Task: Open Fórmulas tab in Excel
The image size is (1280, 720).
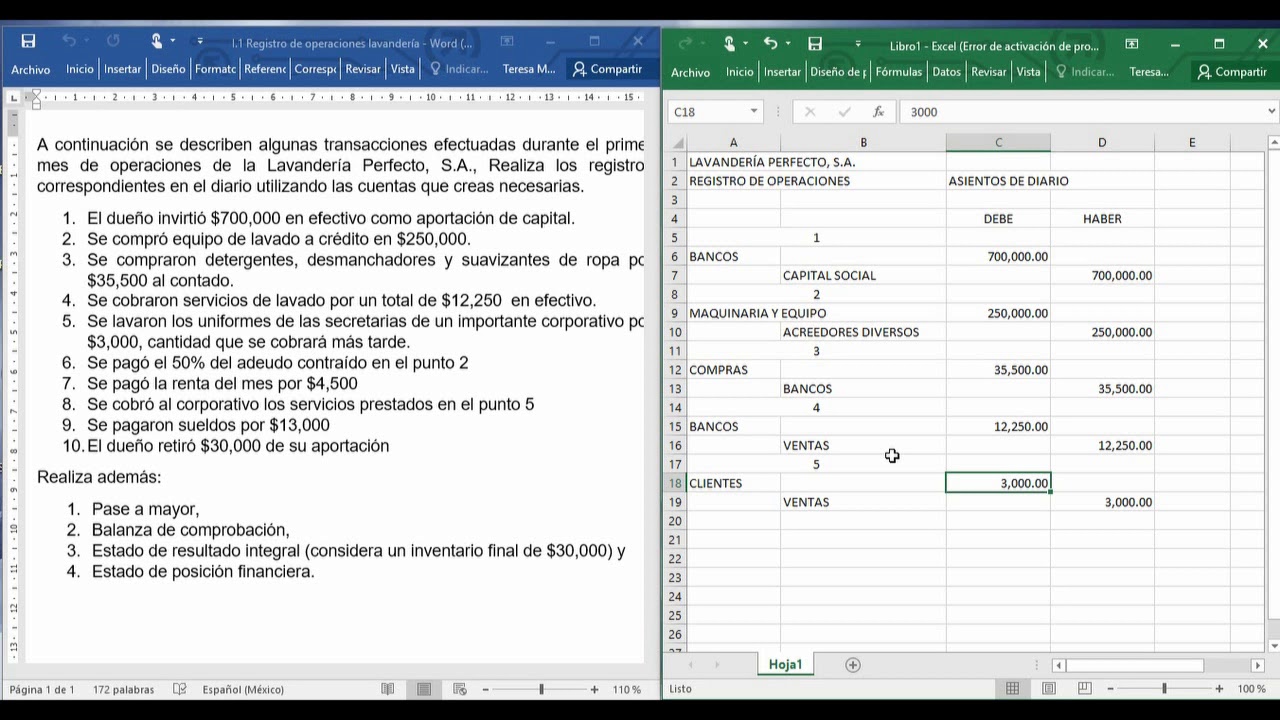Action: (899, 72)
